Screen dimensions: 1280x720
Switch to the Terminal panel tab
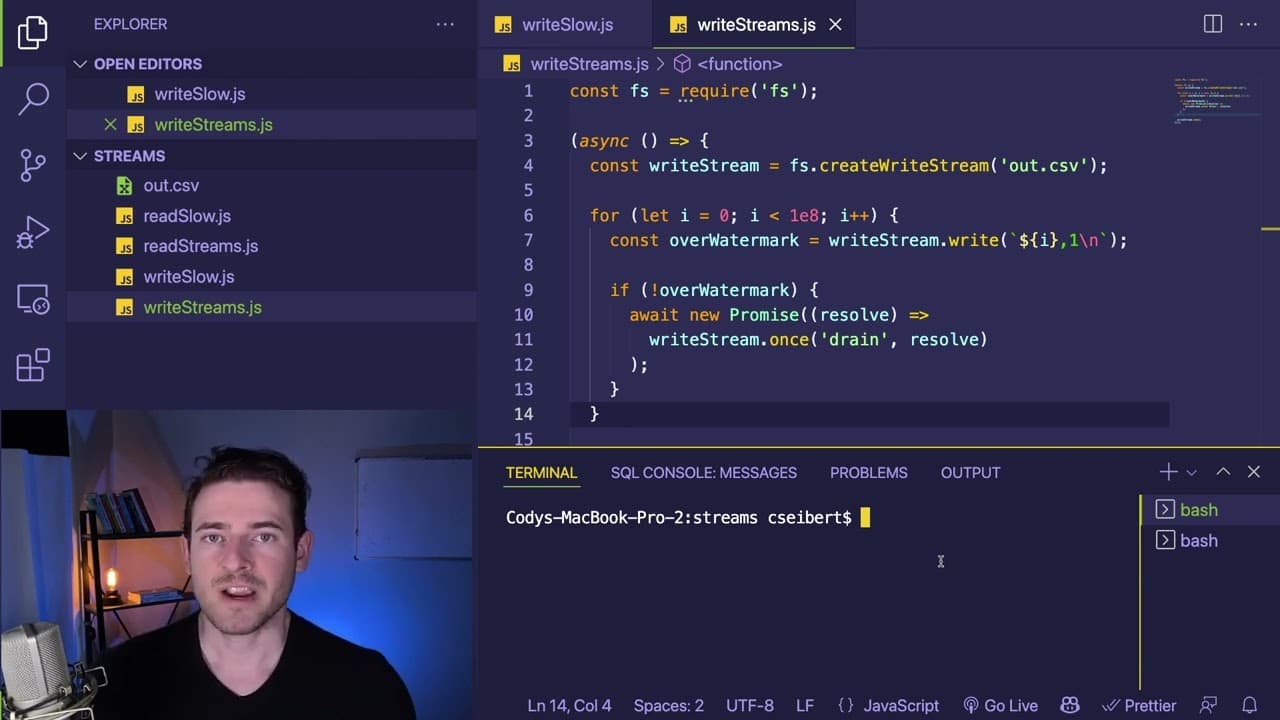click(541, 473)
